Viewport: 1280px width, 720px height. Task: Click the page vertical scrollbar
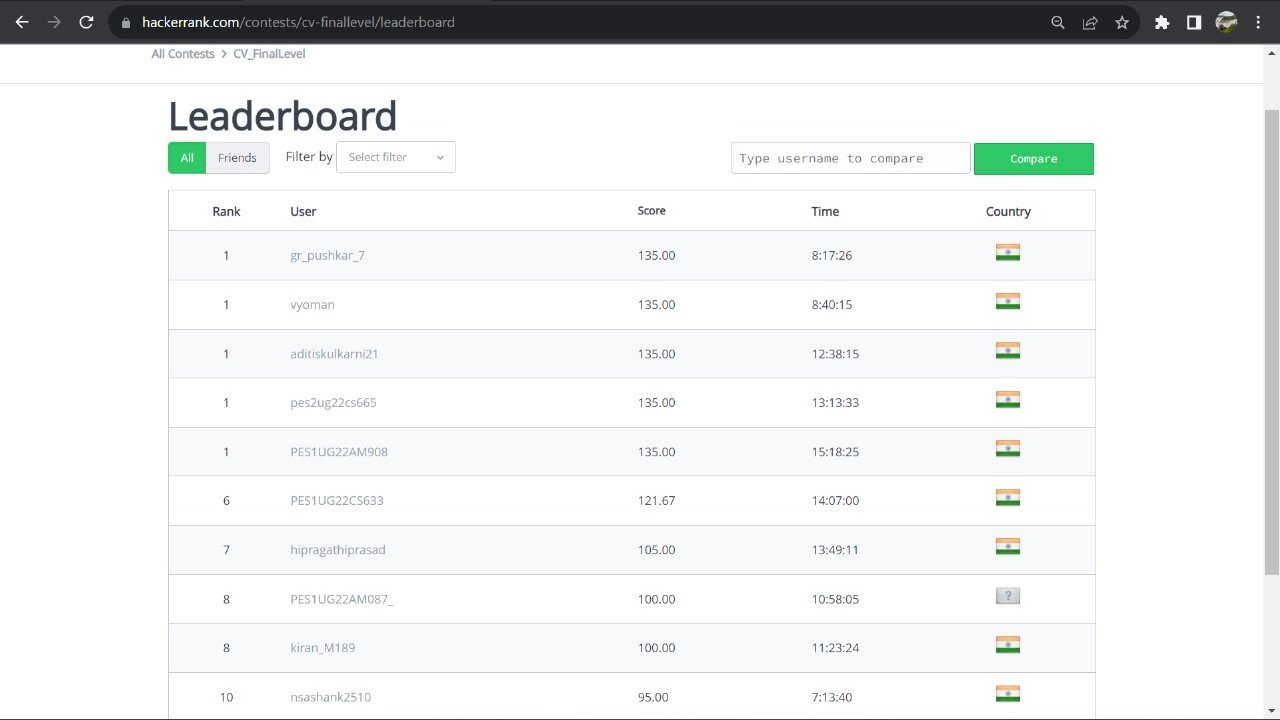coord(1271,340)
